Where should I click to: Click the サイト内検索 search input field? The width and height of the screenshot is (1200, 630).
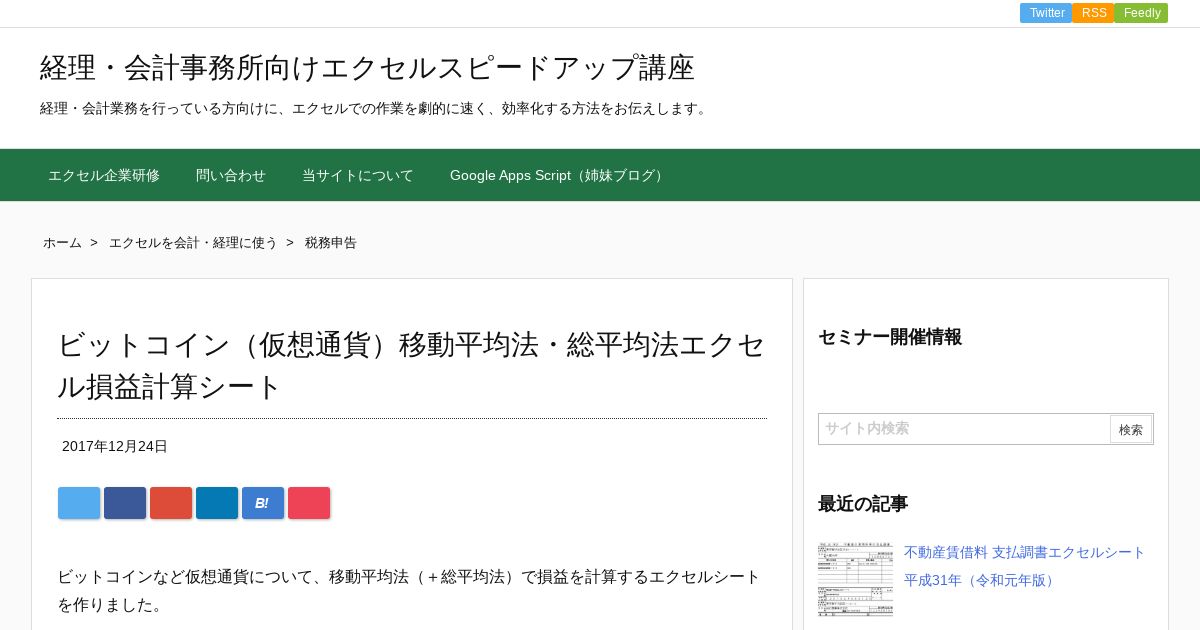pos(964,429)
